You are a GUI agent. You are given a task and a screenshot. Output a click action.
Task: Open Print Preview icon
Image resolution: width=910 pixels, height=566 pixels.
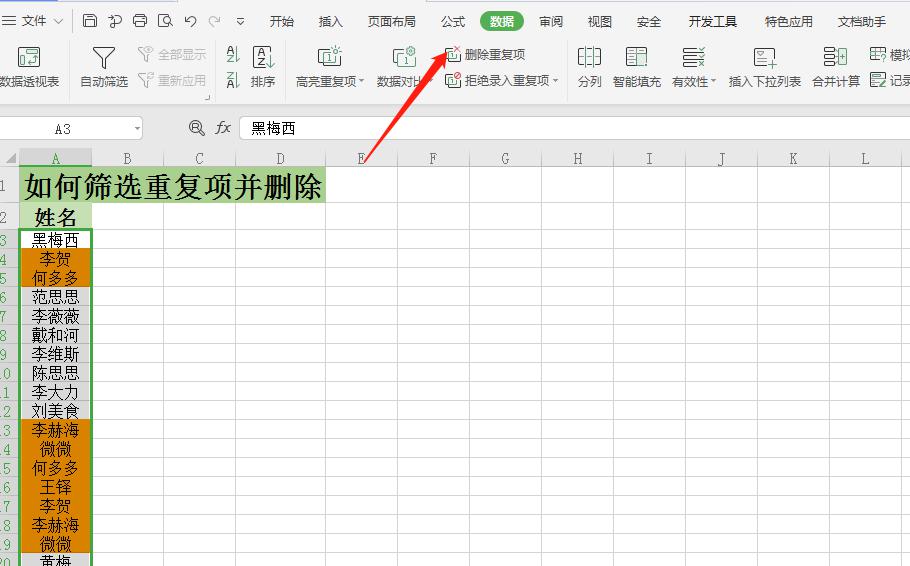coord(165,21)
